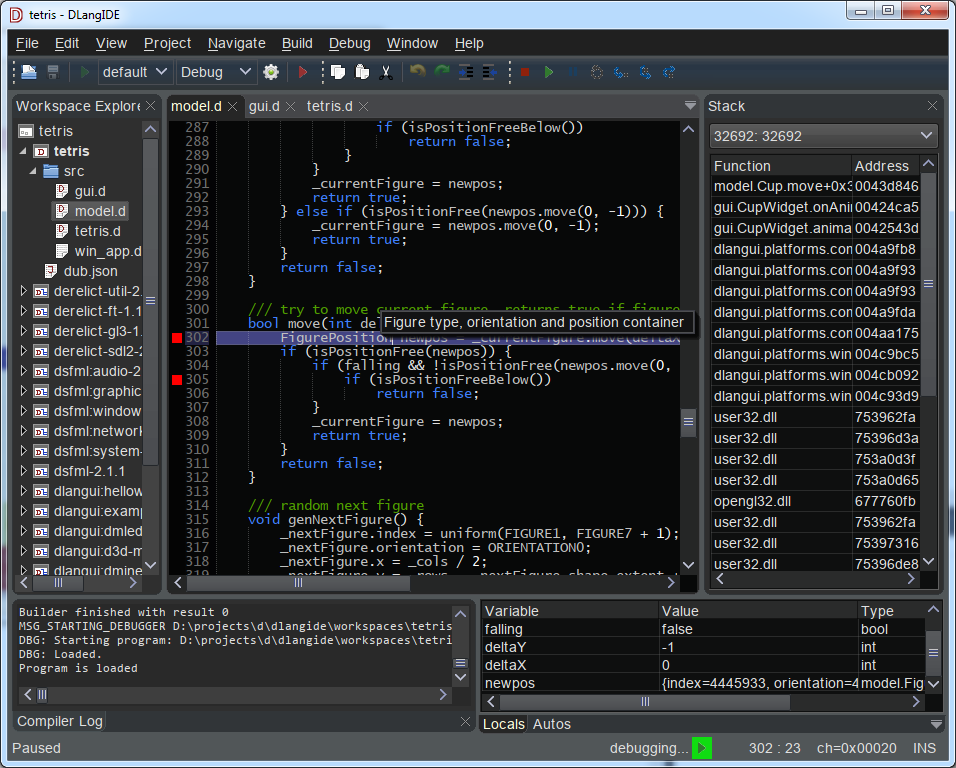Toggle INS insert mode in status bar
This screenshot has width=956, height=768.
coord(924,748)
